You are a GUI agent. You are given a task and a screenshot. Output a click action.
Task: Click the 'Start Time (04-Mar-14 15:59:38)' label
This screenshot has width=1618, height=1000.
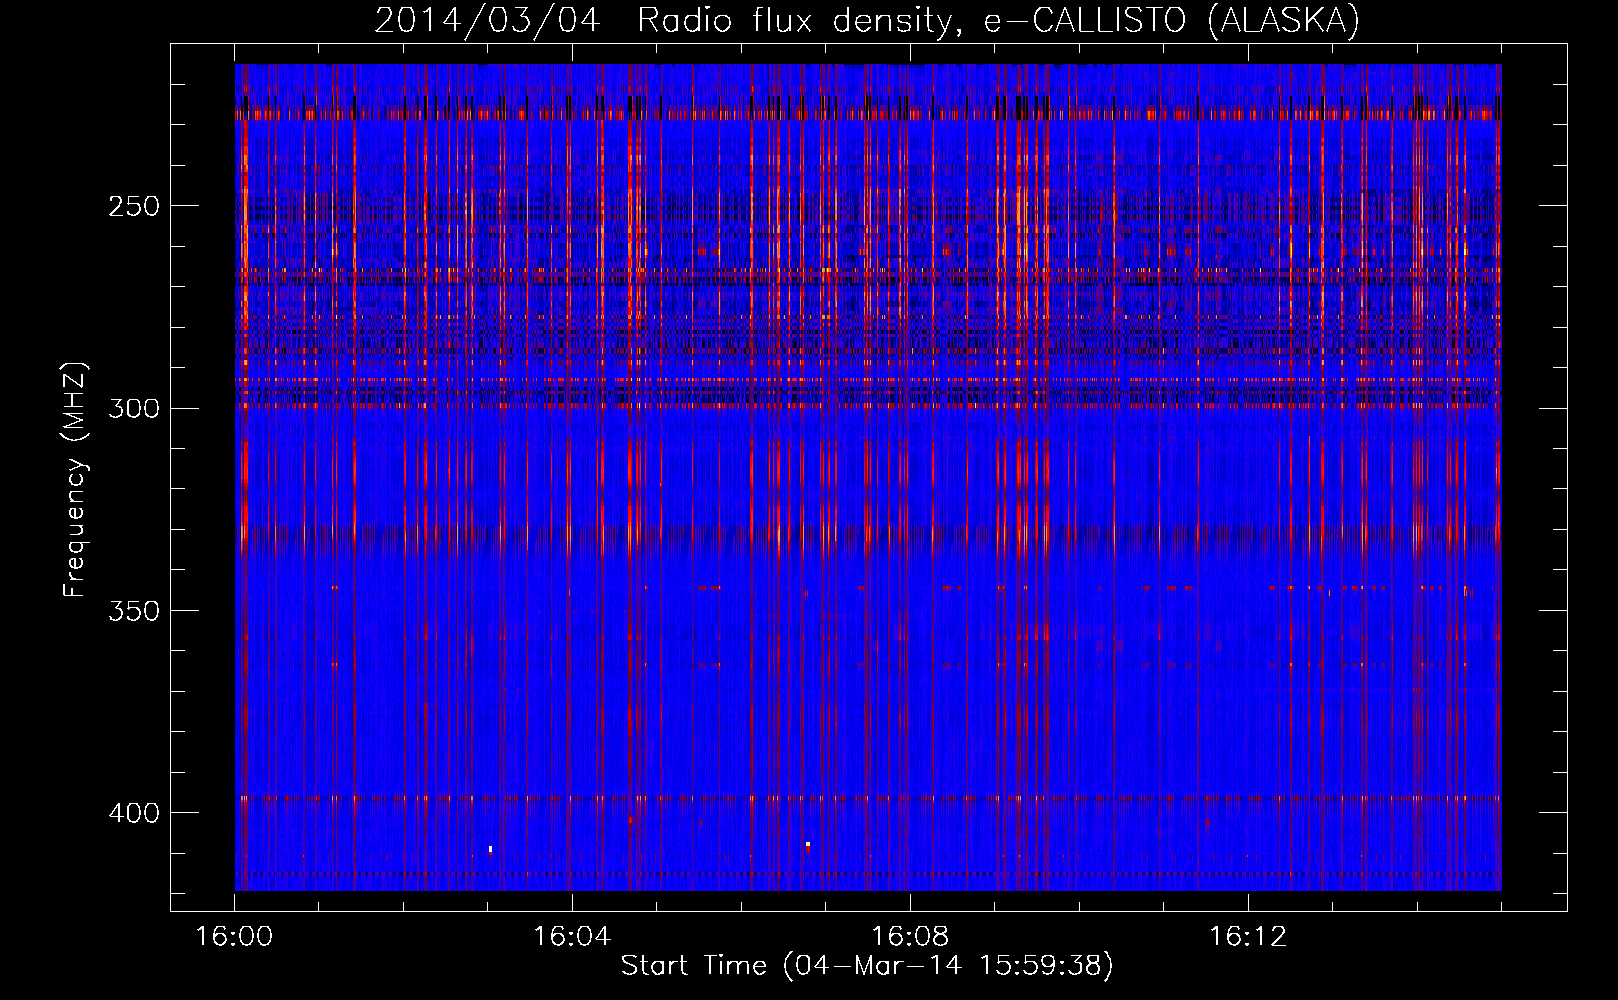tap(867, 966)
